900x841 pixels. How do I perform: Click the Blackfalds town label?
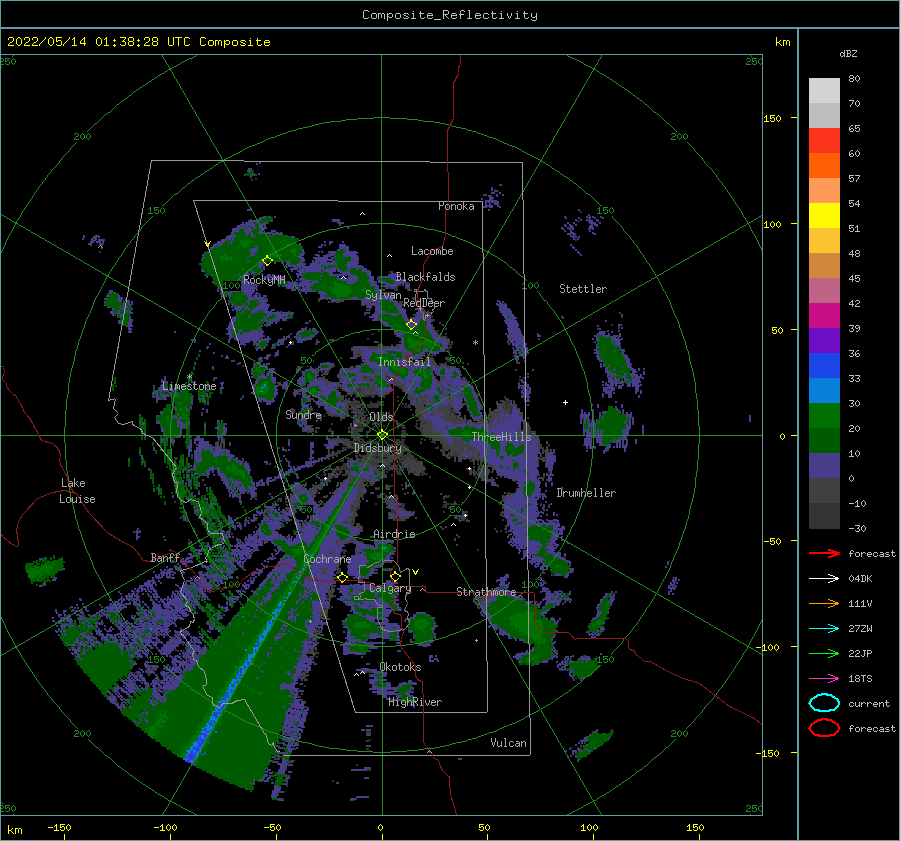click(425, 277)
